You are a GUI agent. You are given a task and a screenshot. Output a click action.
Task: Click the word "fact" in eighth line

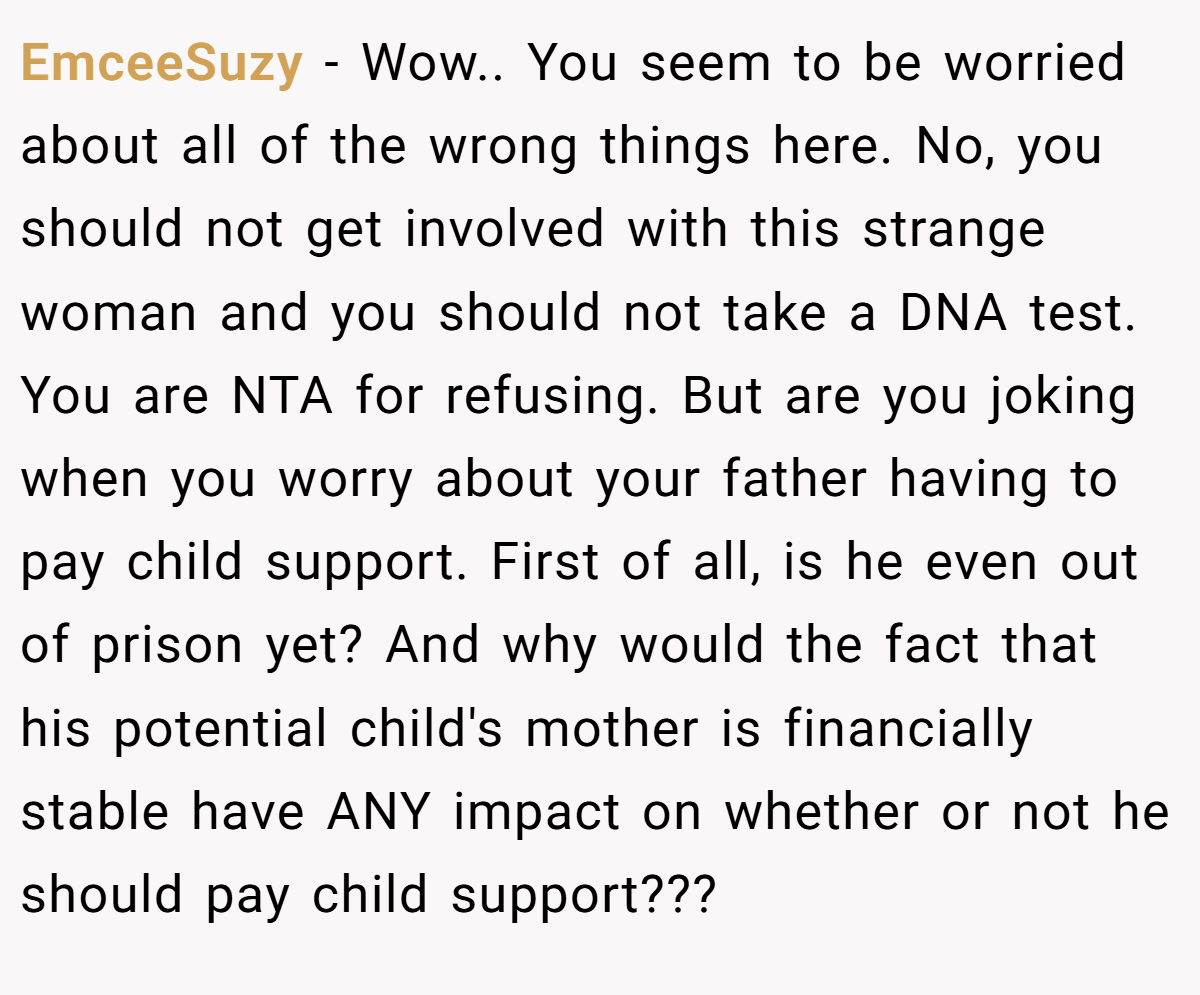tap(931, 646)
